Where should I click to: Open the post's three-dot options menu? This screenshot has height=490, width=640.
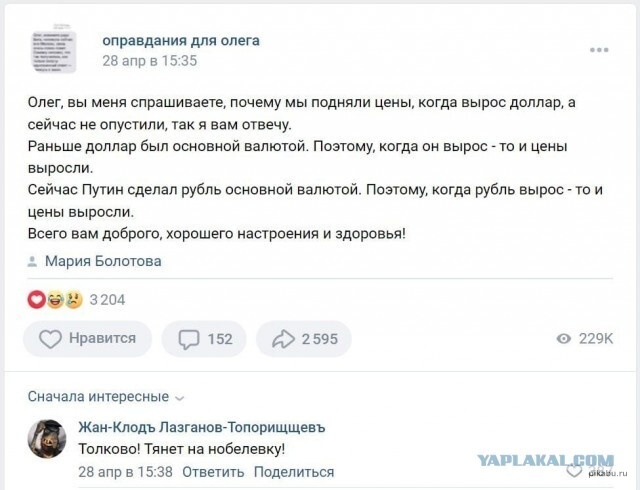[600, 49]
